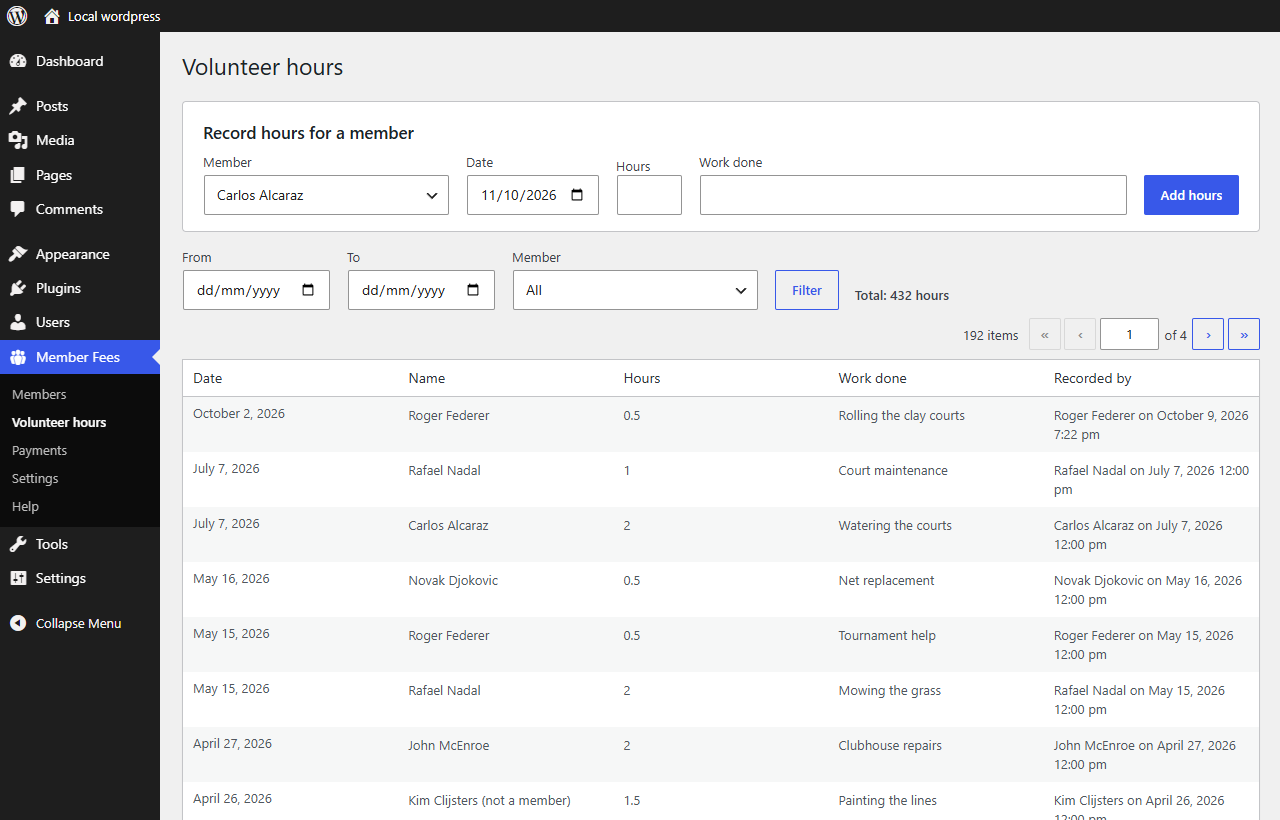Click the Posts pushpin icon
The image size is (1280, 820).
pyautogui.click(x=18, y=106)
